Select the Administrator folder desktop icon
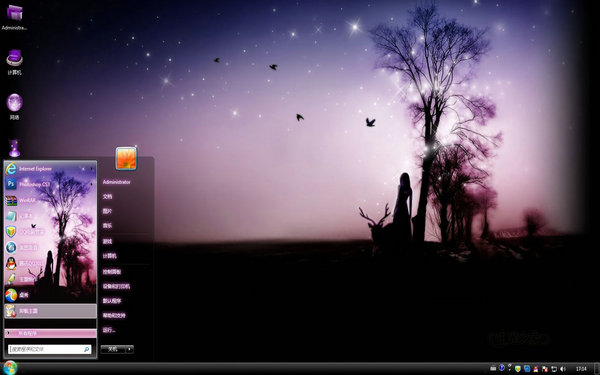 click(14, 17)
